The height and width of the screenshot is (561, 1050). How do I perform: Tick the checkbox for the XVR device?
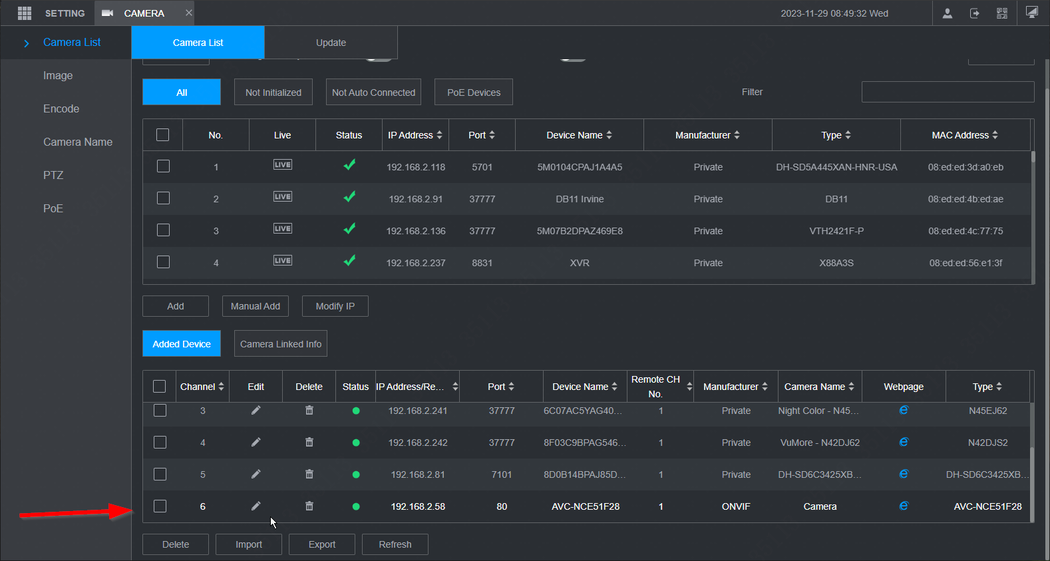click(163, 262)
